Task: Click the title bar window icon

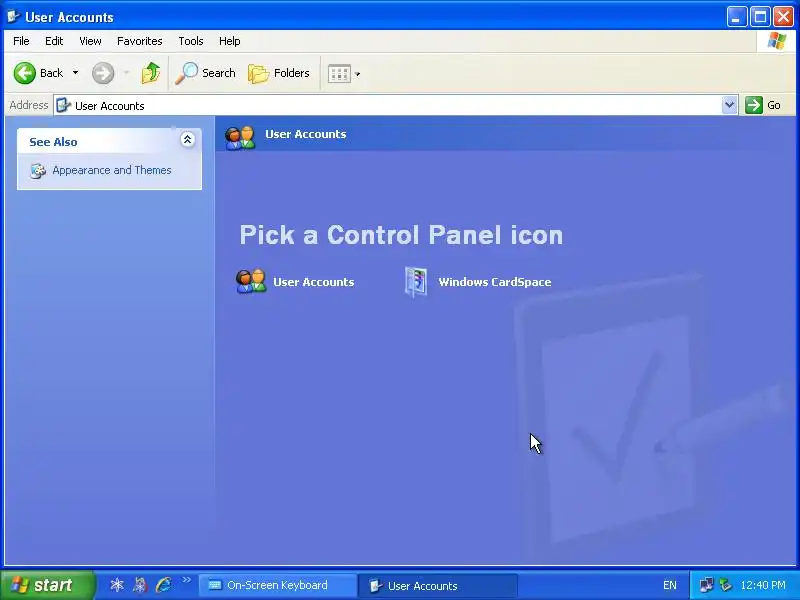Action: (13, 17)
